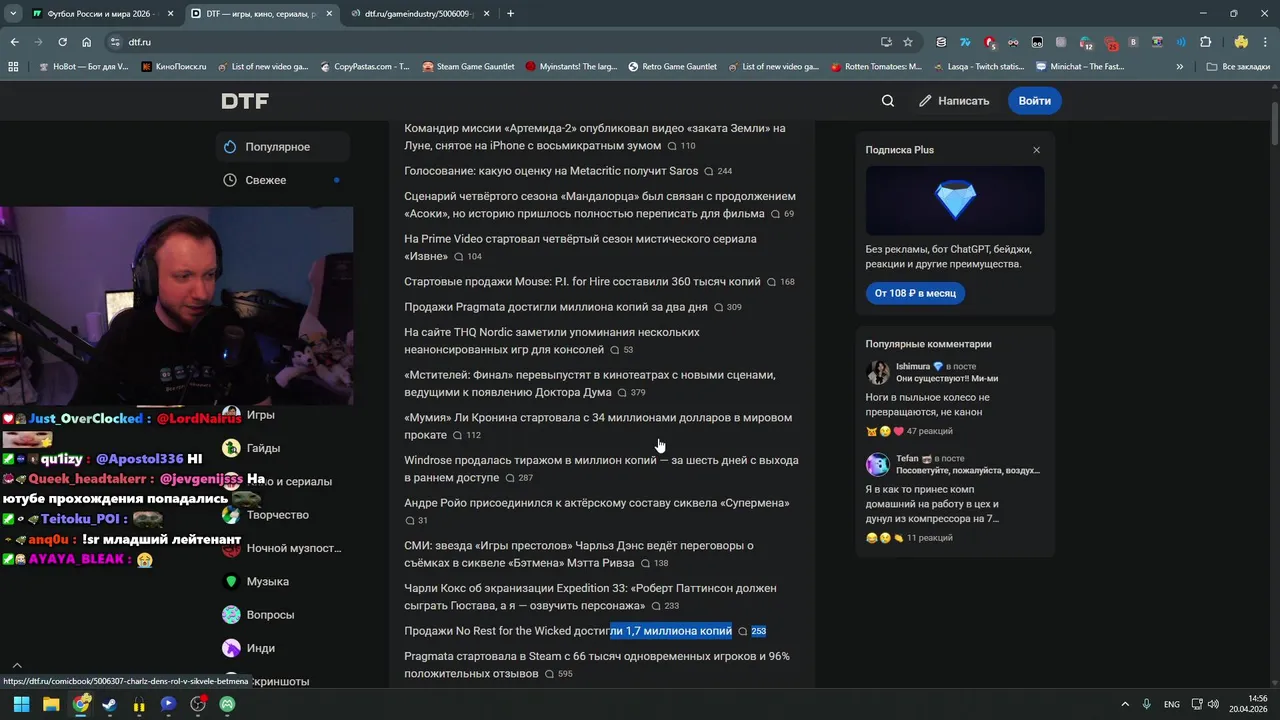1280x720 pixels.
Task: Open the THQ Nordic unannounced games article
Action: click(552, 341)
